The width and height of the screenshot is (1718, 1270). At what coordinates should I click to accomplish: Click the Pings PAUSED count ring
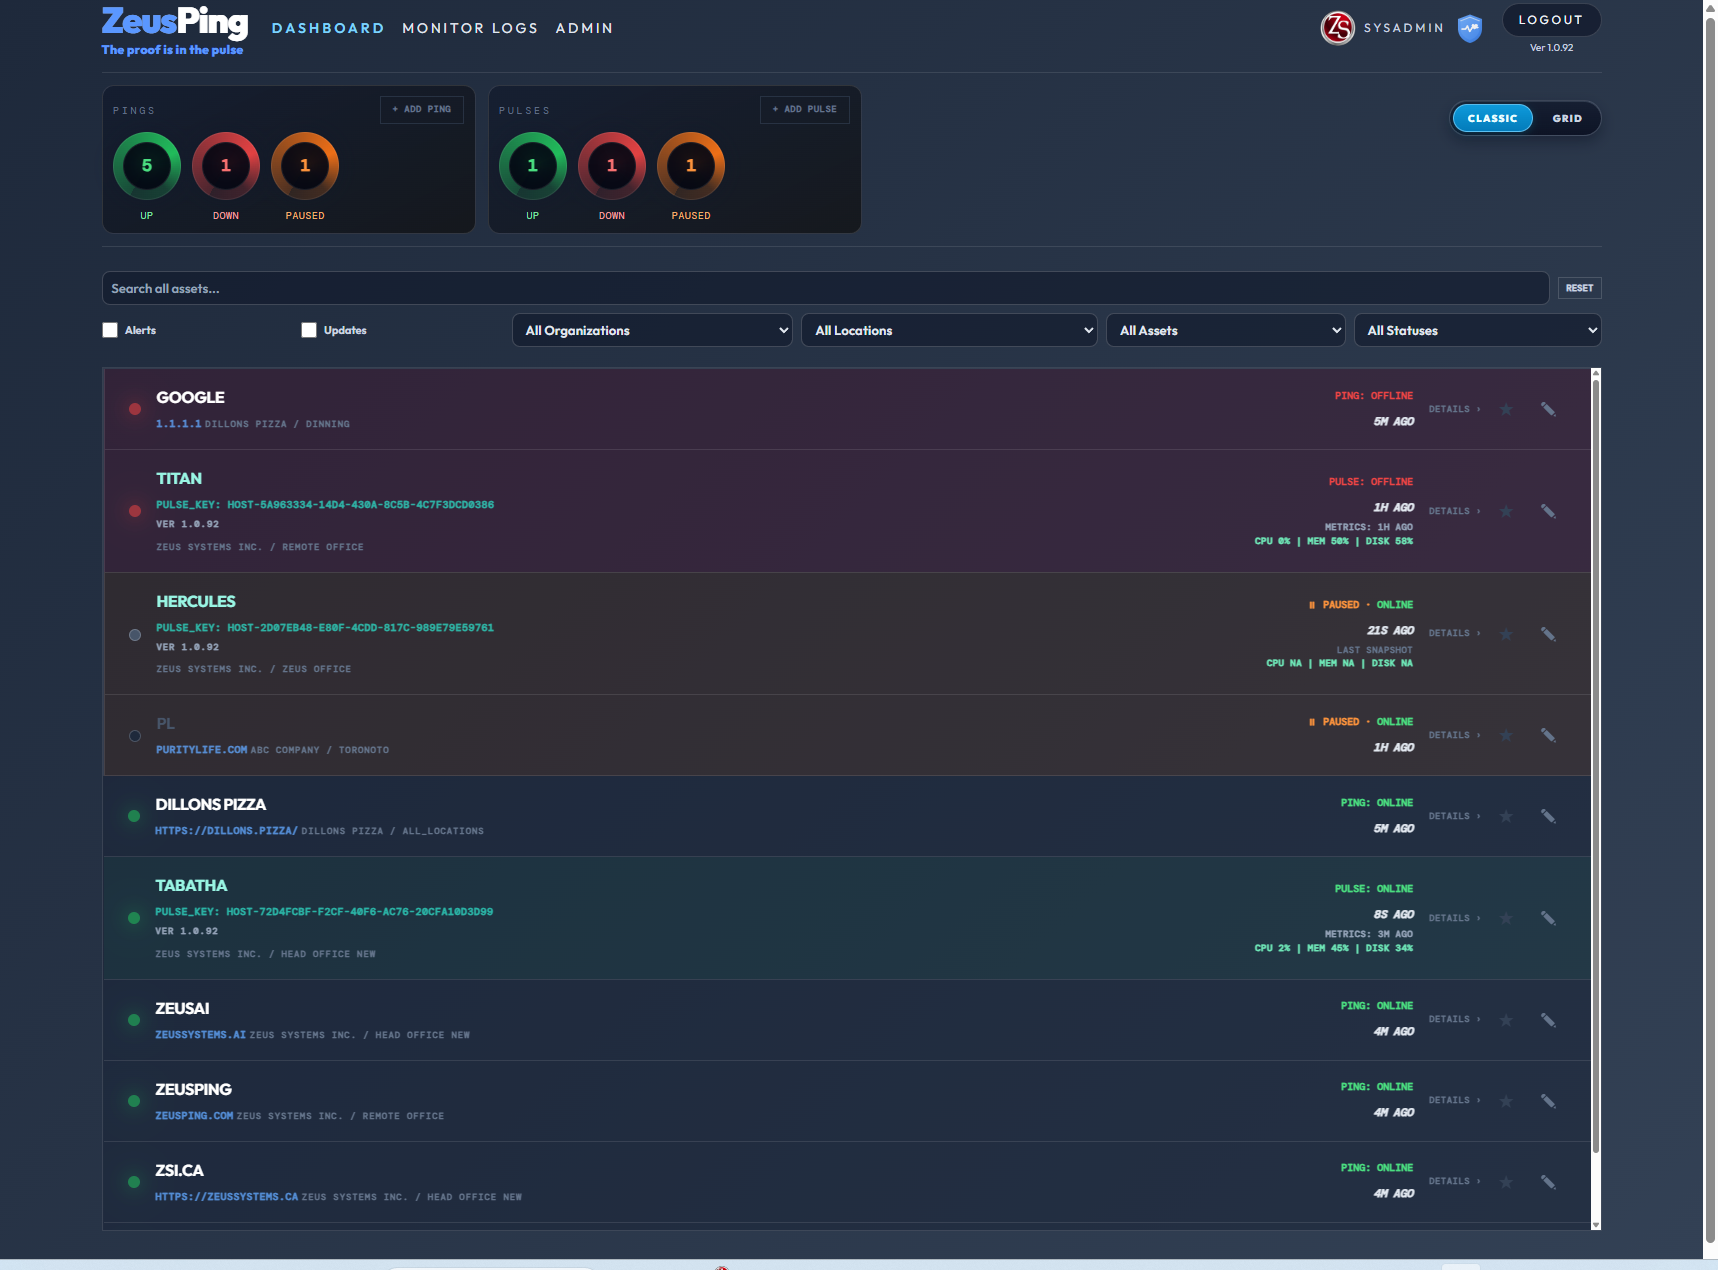(x=305, y=166)
